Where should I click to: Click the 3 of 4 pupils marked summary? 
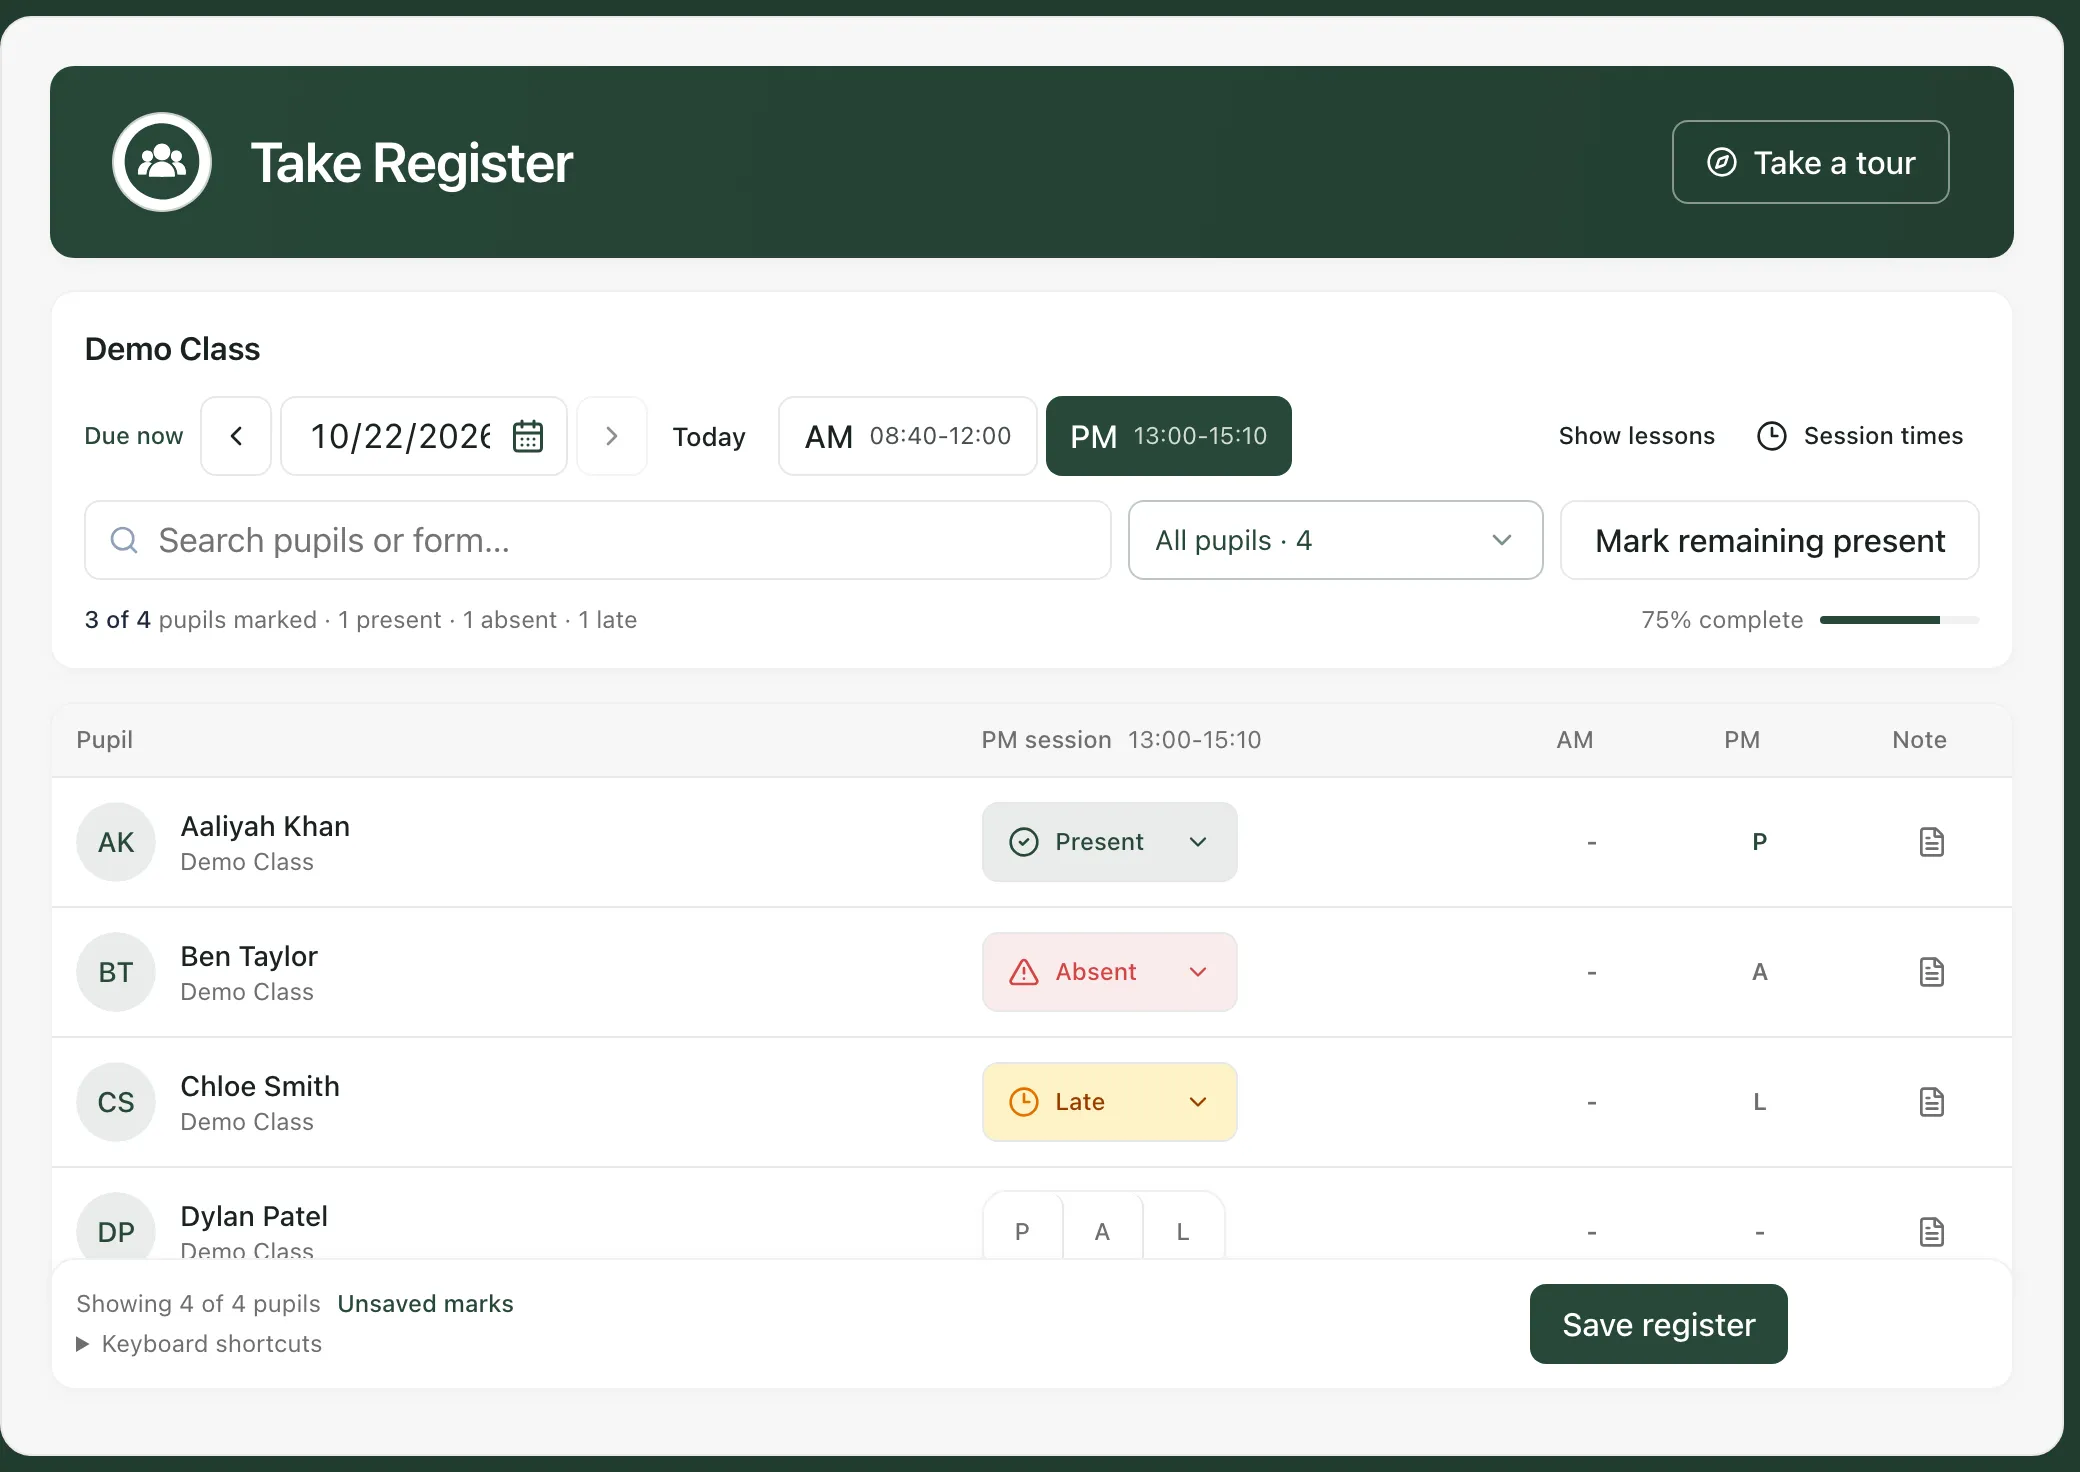click(360, 620)
